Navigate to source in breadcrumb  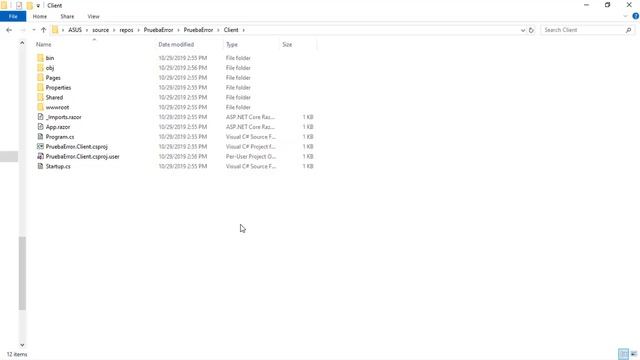(100, 30)
